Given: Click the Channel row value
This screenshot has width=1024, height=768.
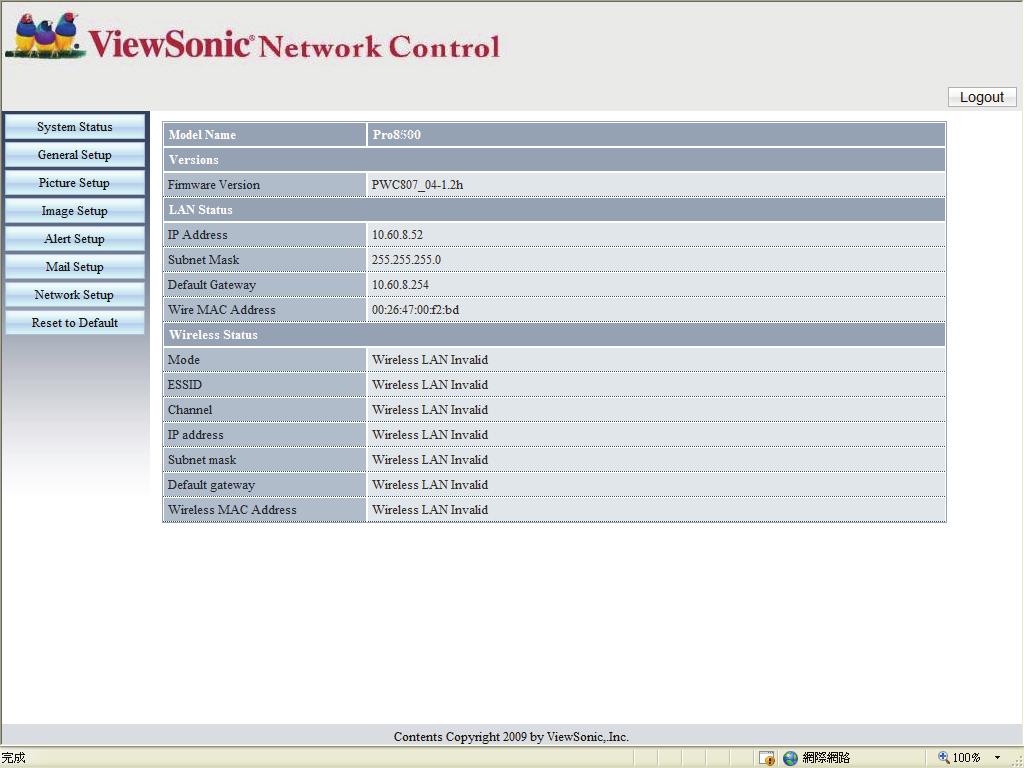Looking at the screenshot, I should (430, 409).
